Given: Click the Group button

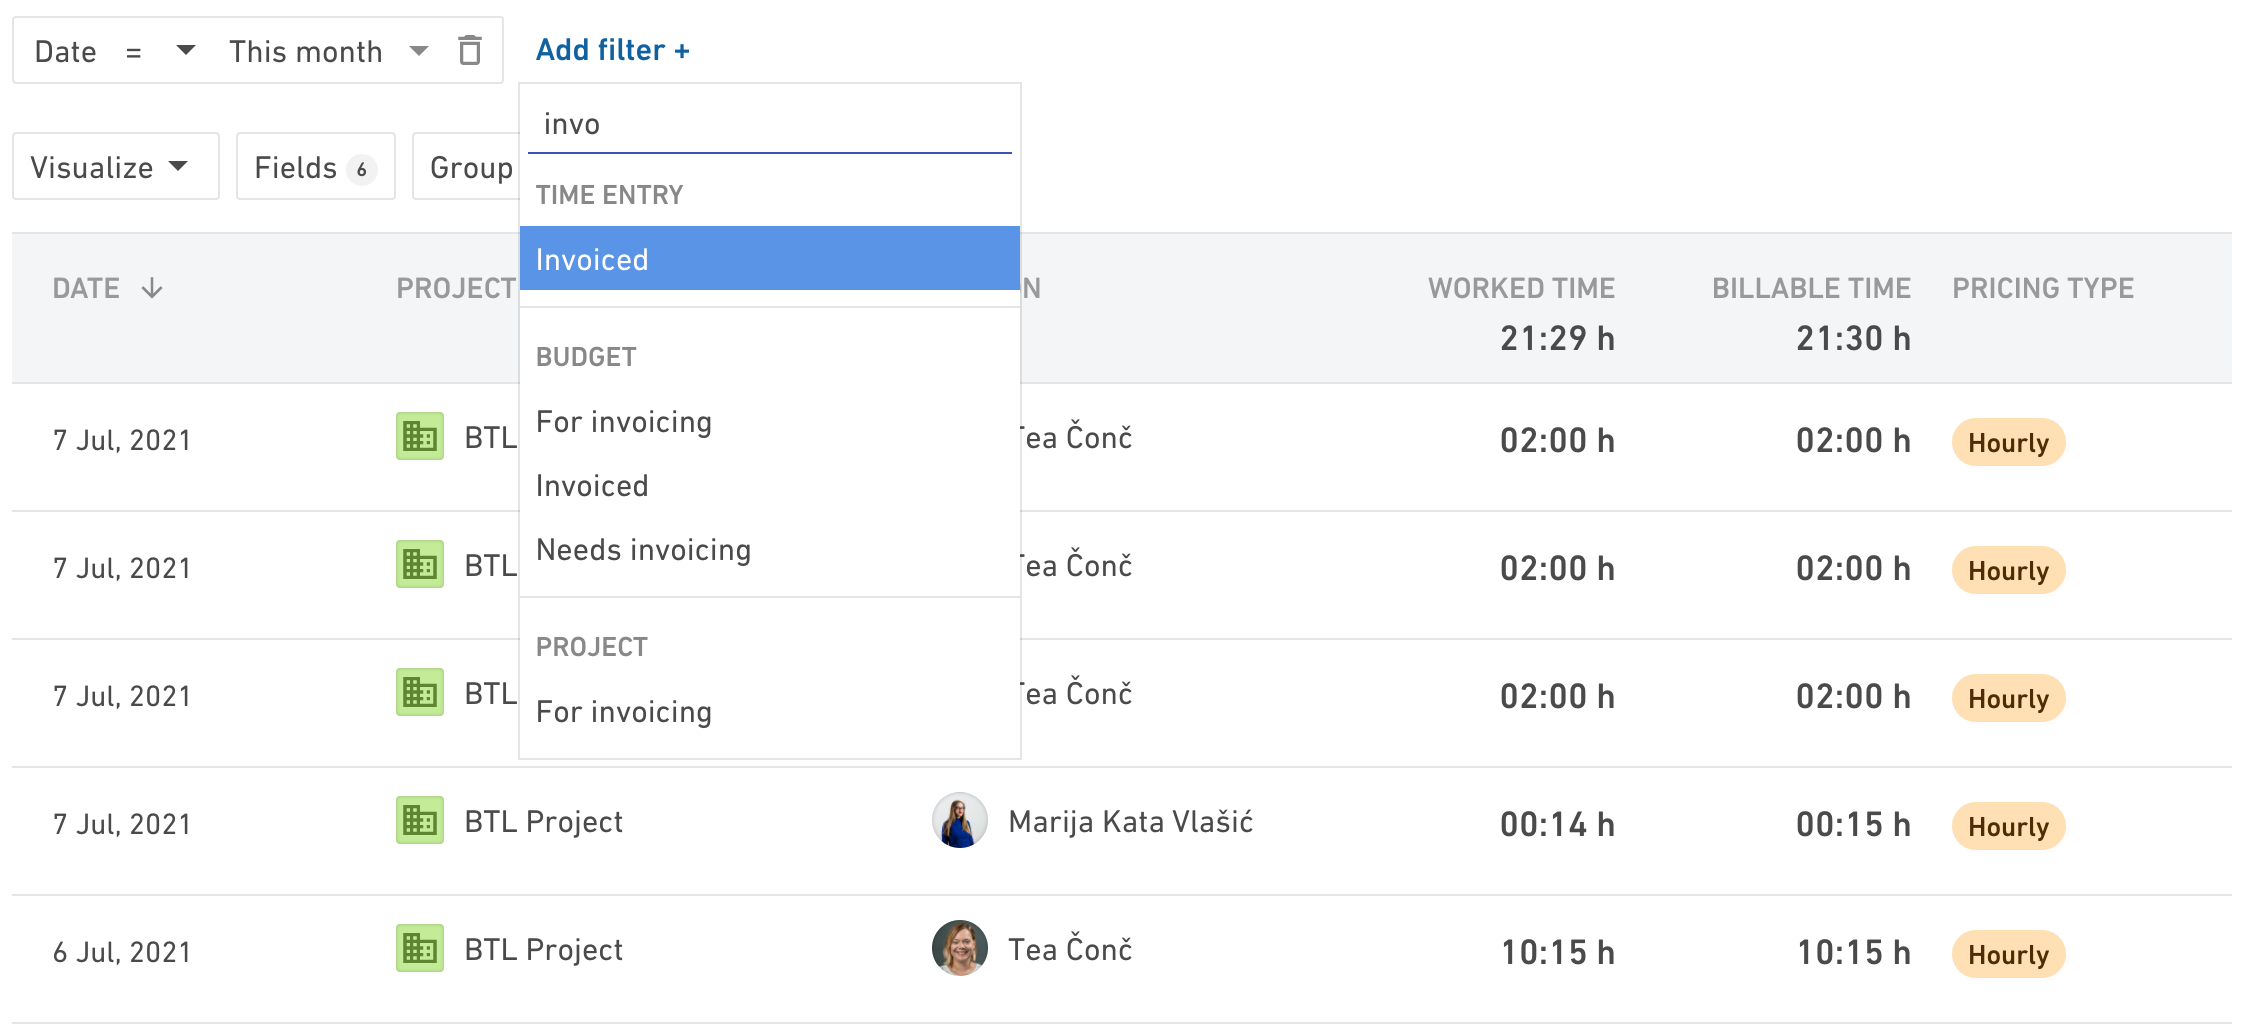Looking at the screenshot, I should pos(470,167).
